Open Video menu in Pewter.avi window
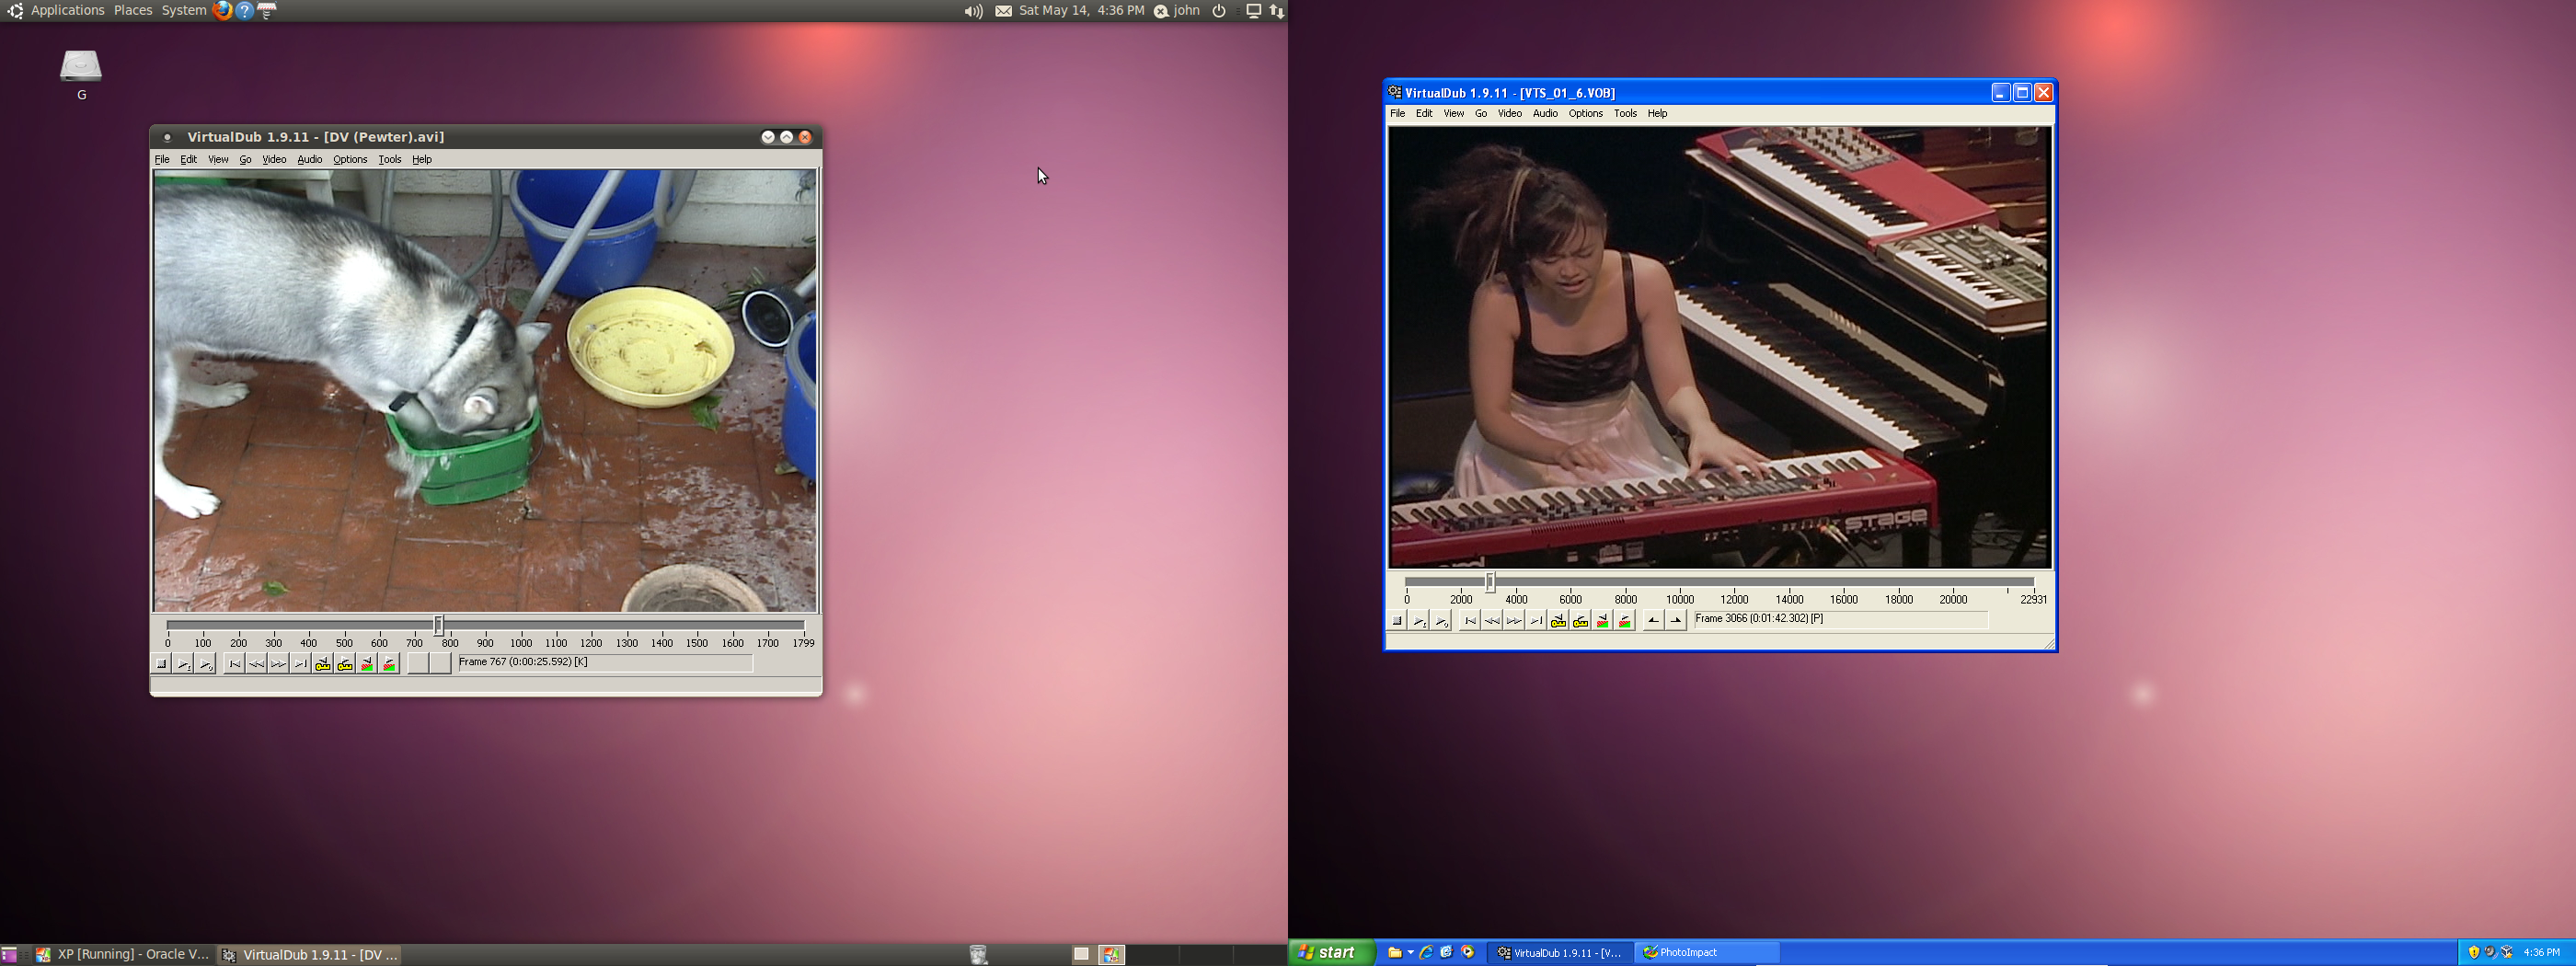Viewport: 2576px width, 966px height. pos(274,160)
